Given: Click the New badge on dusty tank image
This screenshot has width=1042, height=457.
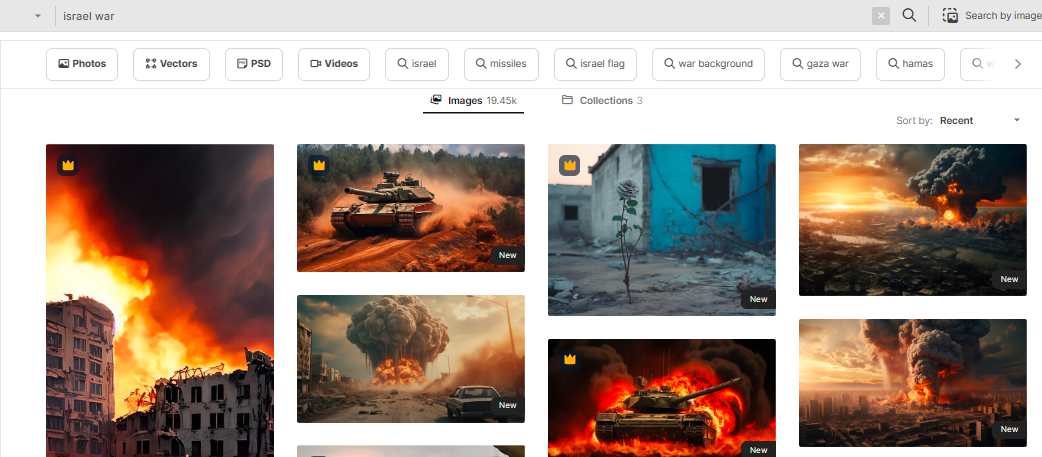Looking at the screenshot, I should 508,255.
